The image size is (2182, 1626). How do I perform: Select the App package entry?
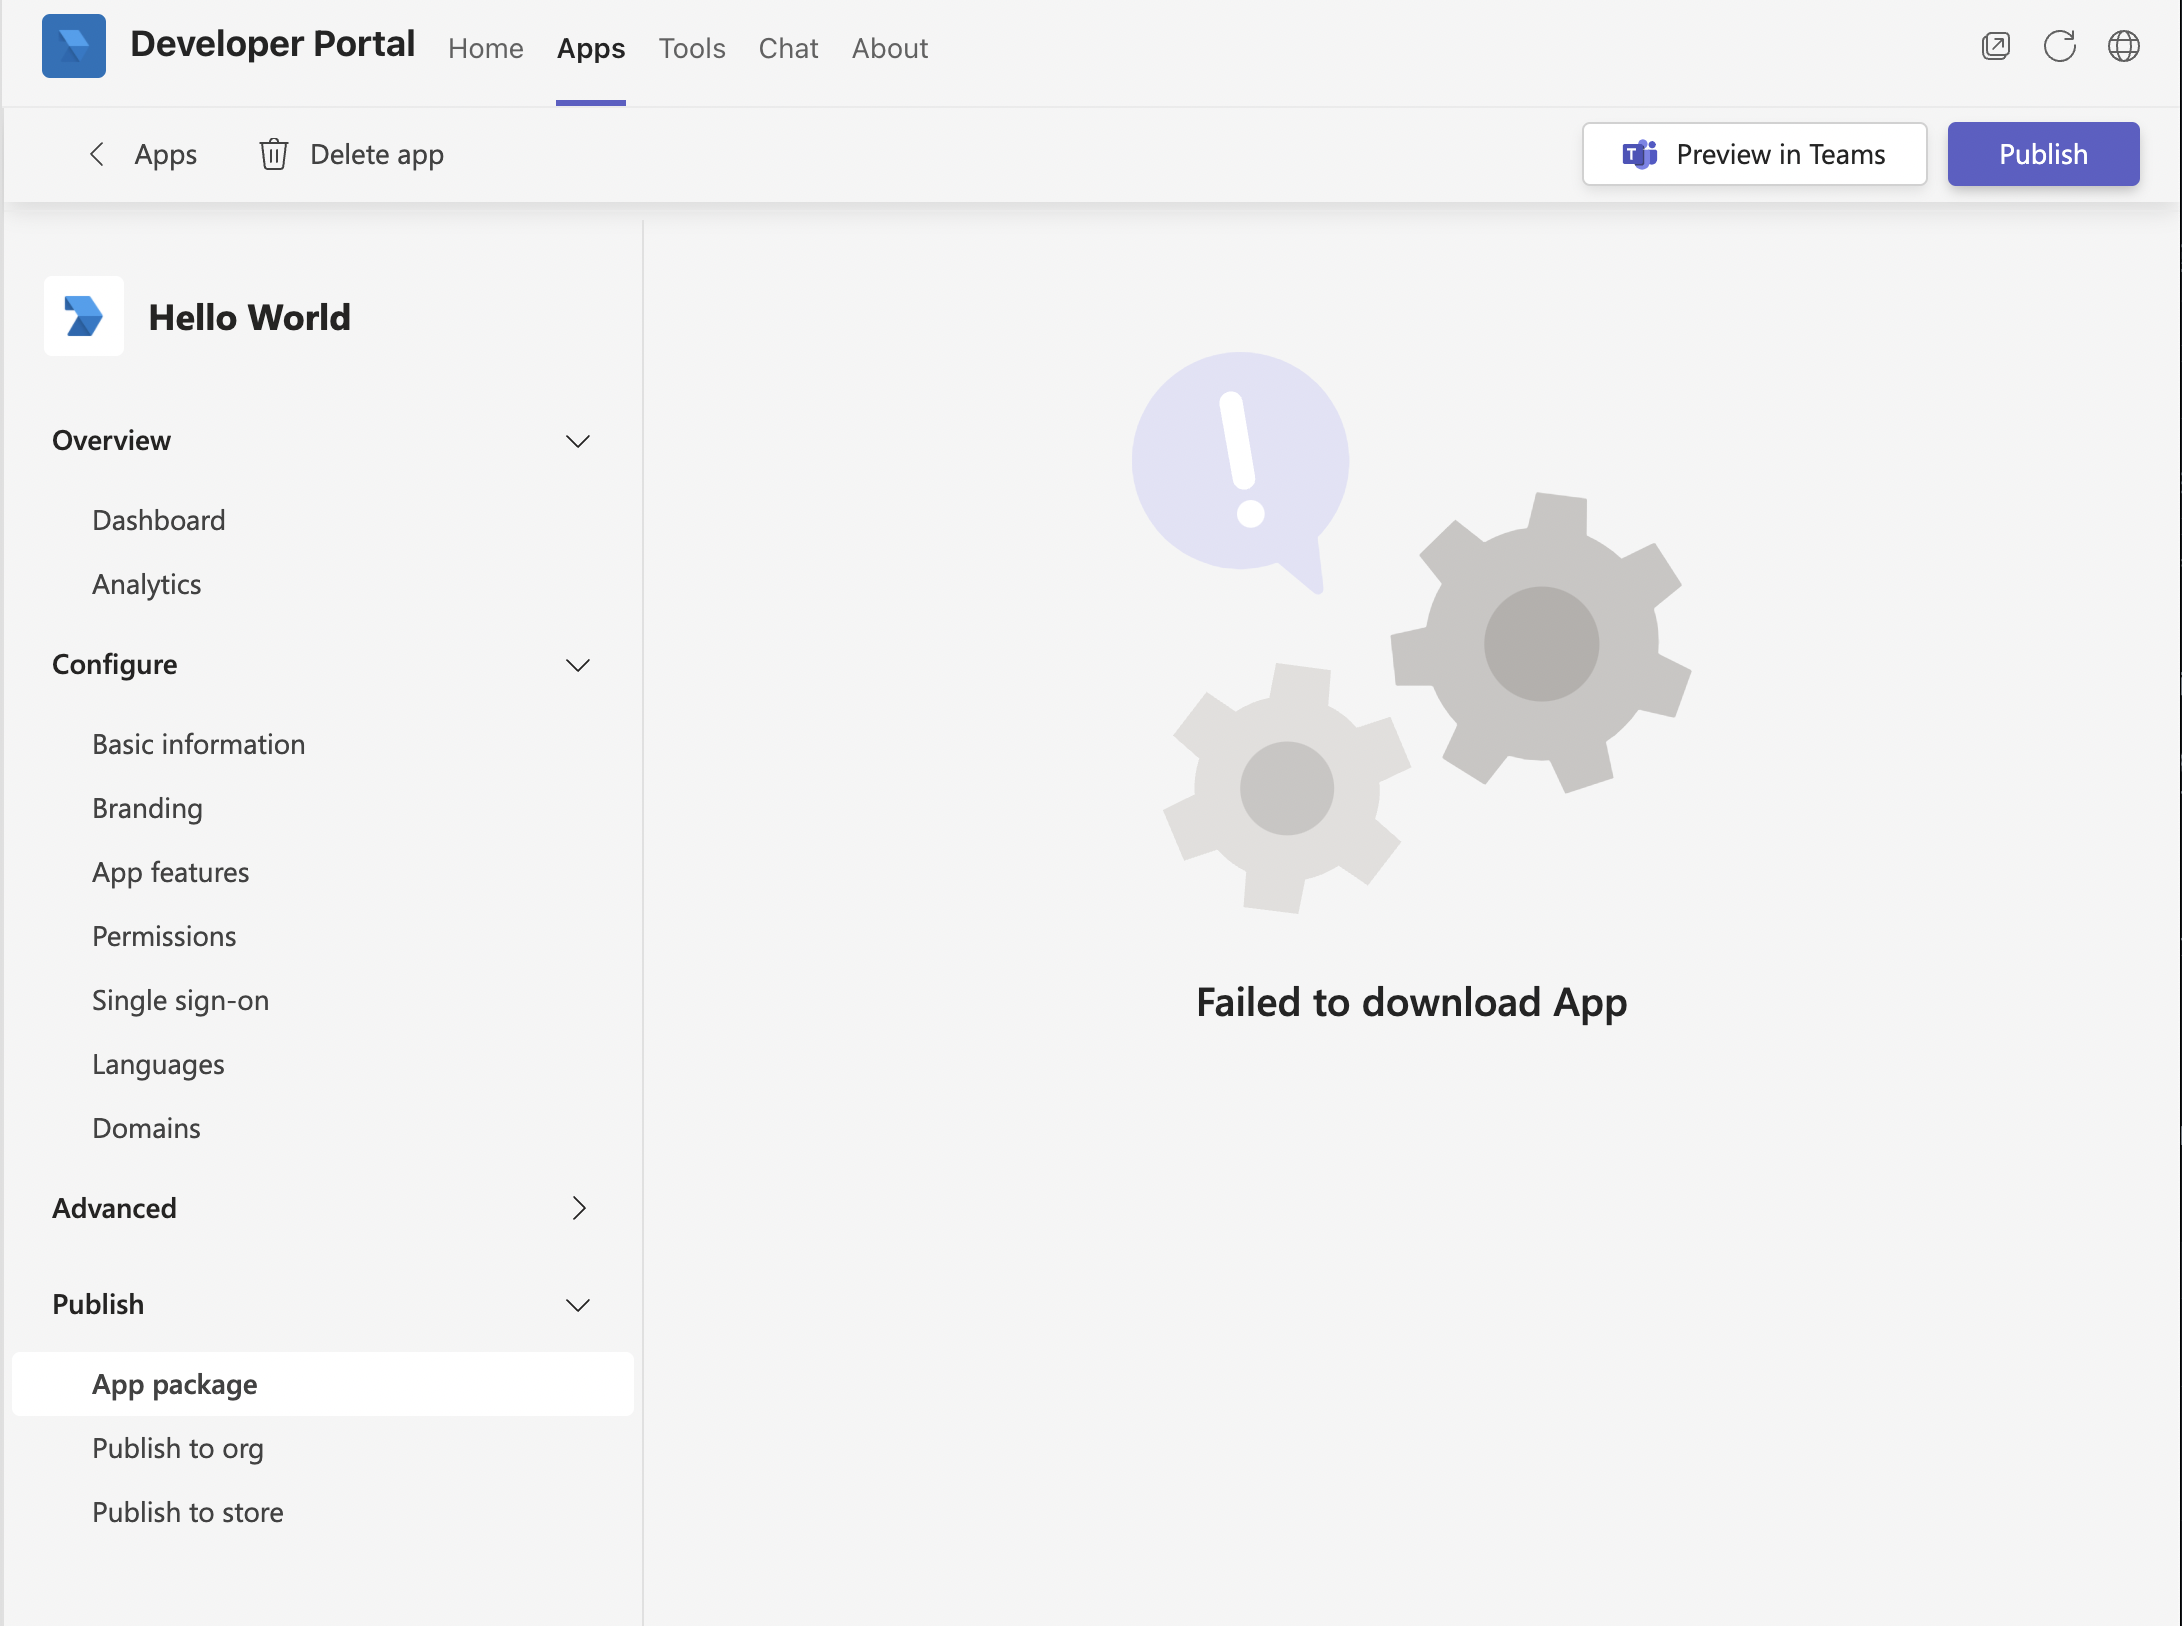tap(174, 1384)
